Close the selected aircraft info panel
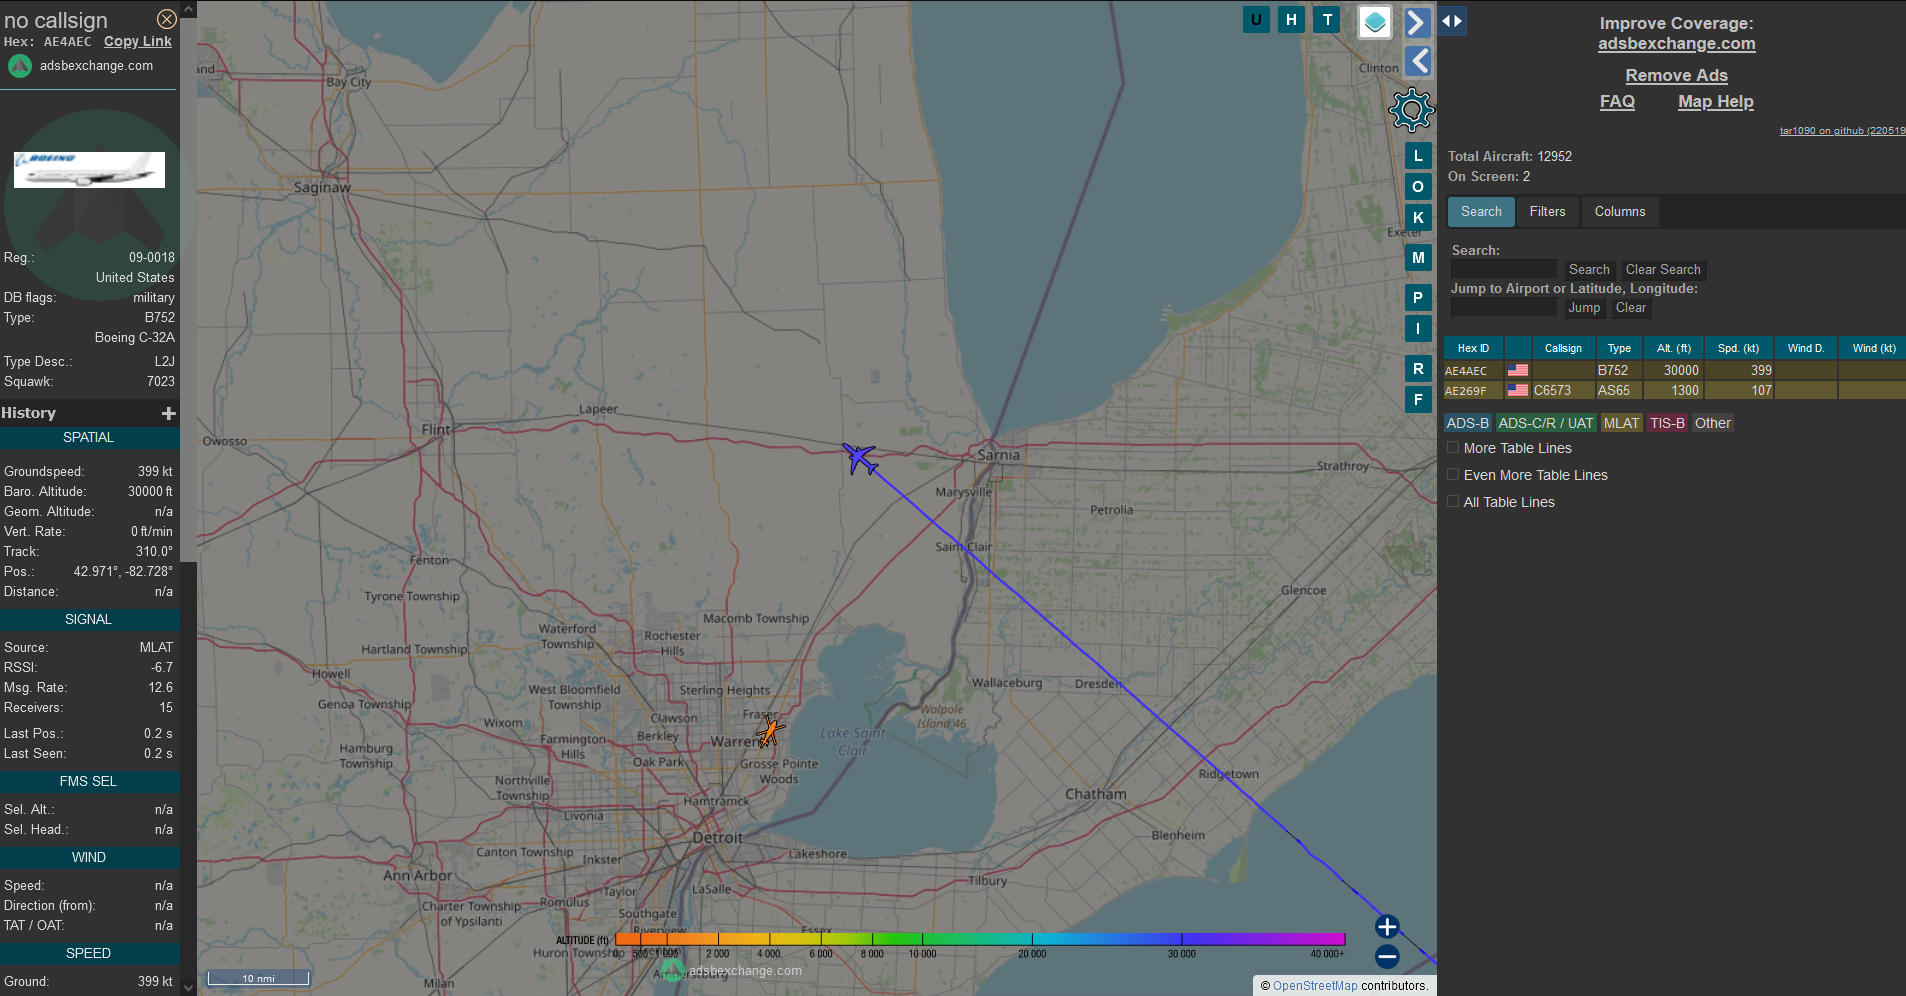This screenshot has height=996, width=1906. tap(167, 19)
